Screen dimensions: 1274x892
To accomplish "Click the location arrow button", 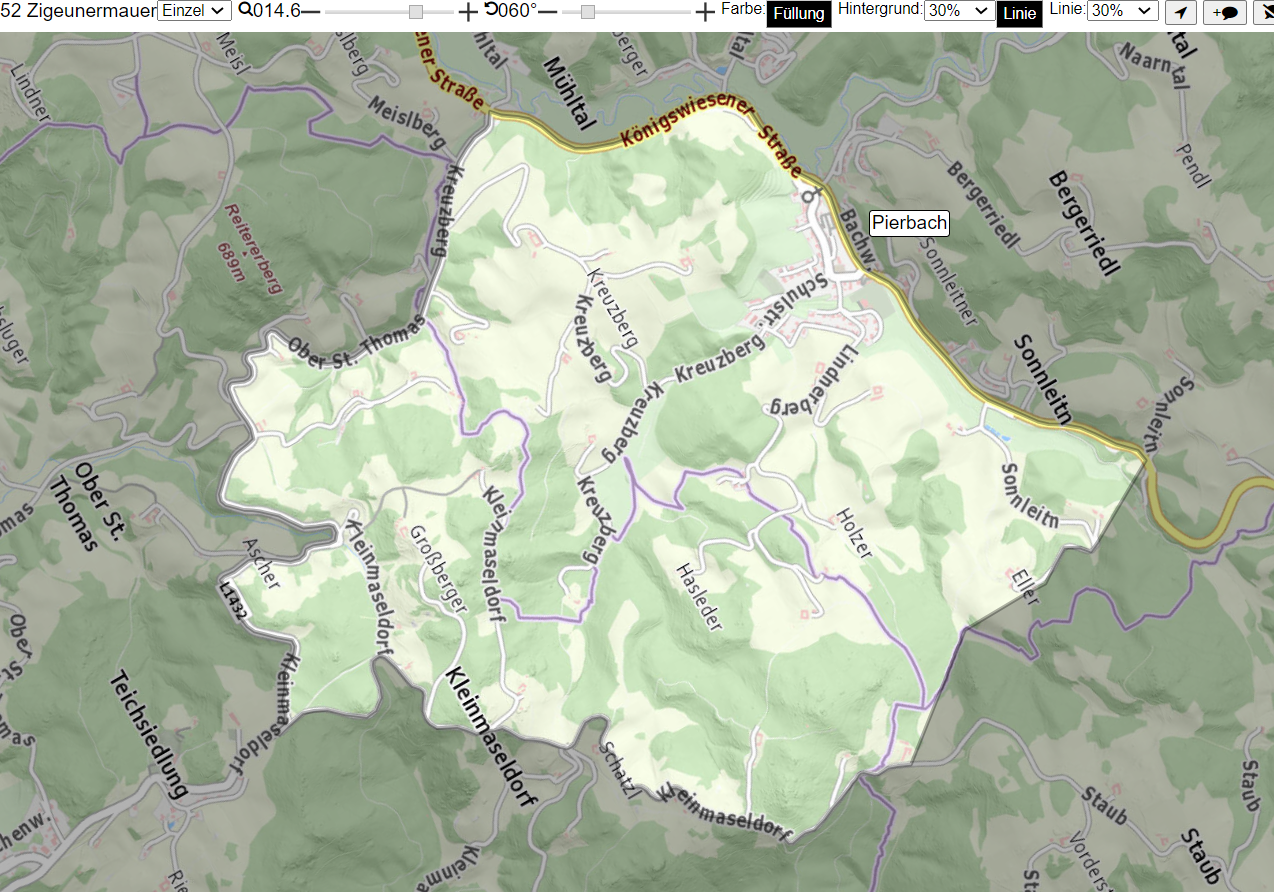I will click(x=1182, y=13).
